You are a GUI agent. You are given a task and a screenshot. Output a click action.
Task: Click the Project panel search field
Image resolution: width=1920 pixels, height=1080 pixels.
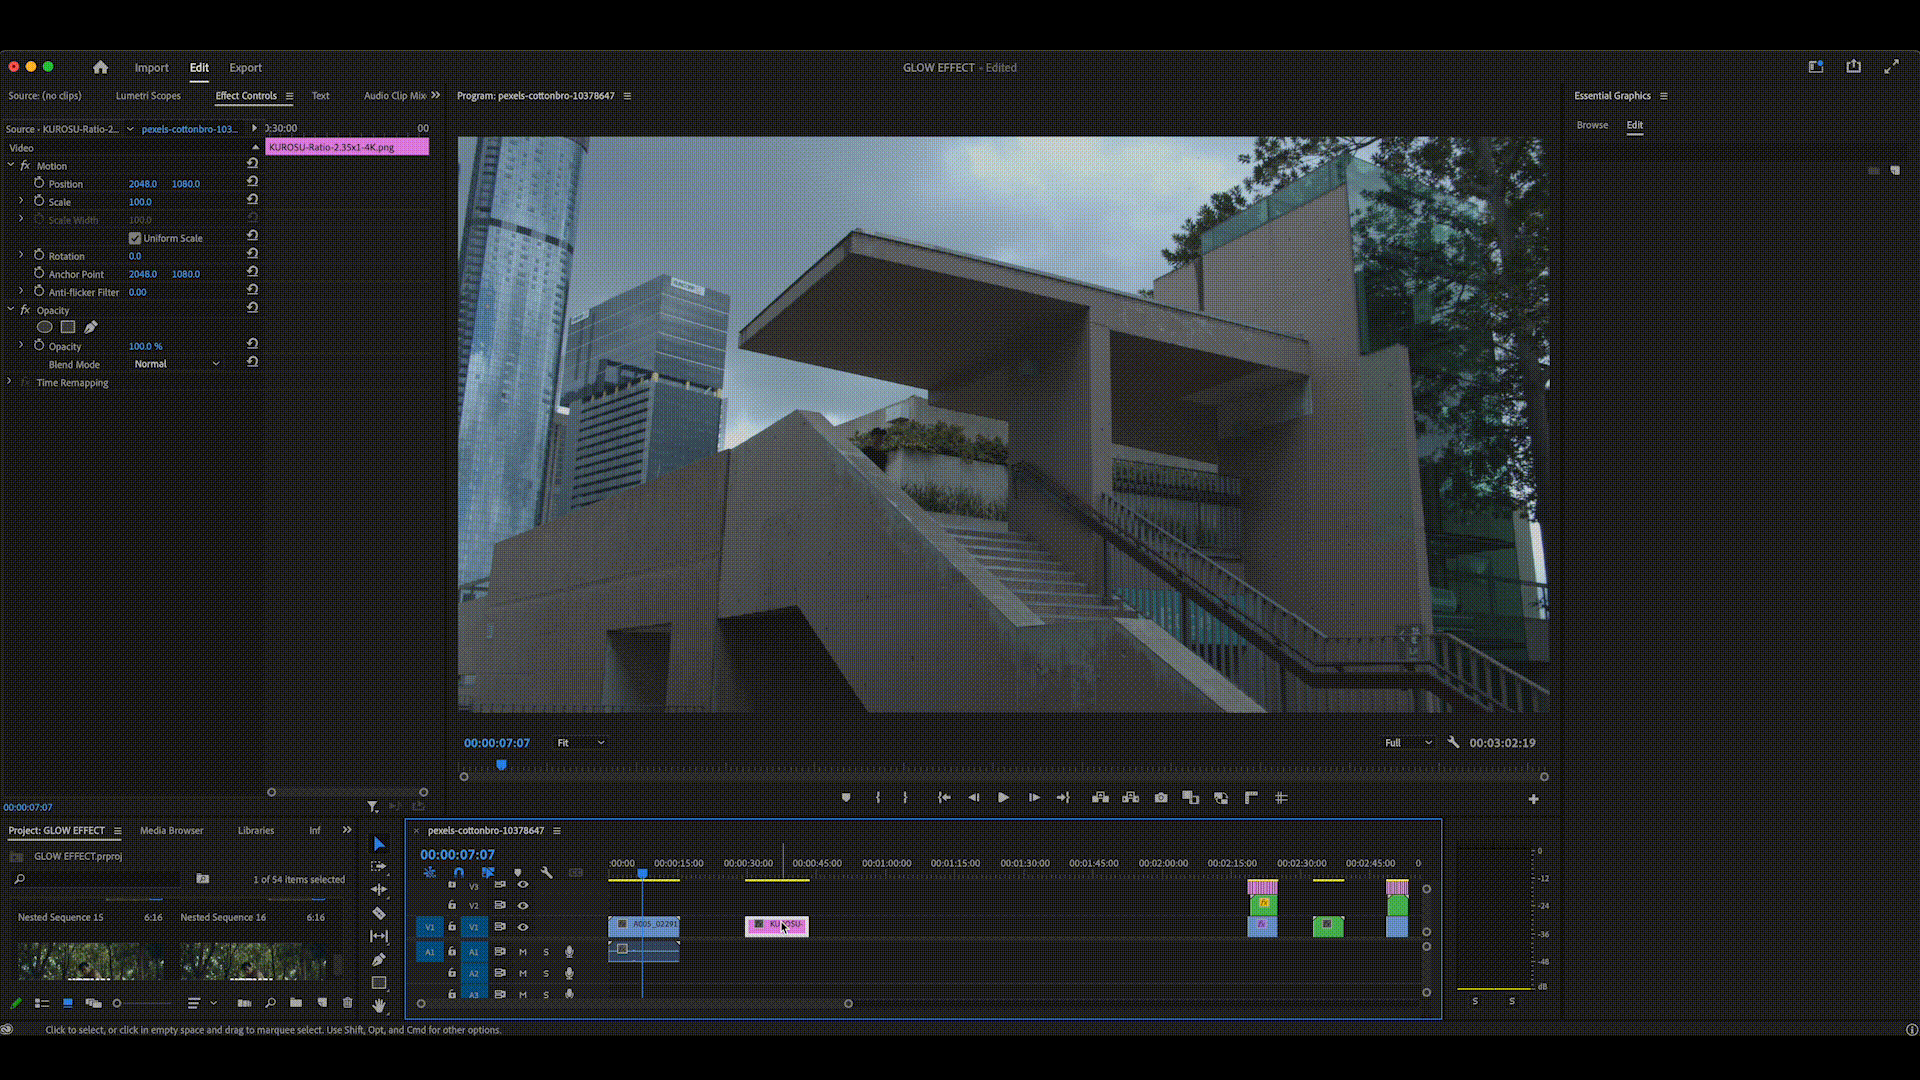[x=97, y=879]
